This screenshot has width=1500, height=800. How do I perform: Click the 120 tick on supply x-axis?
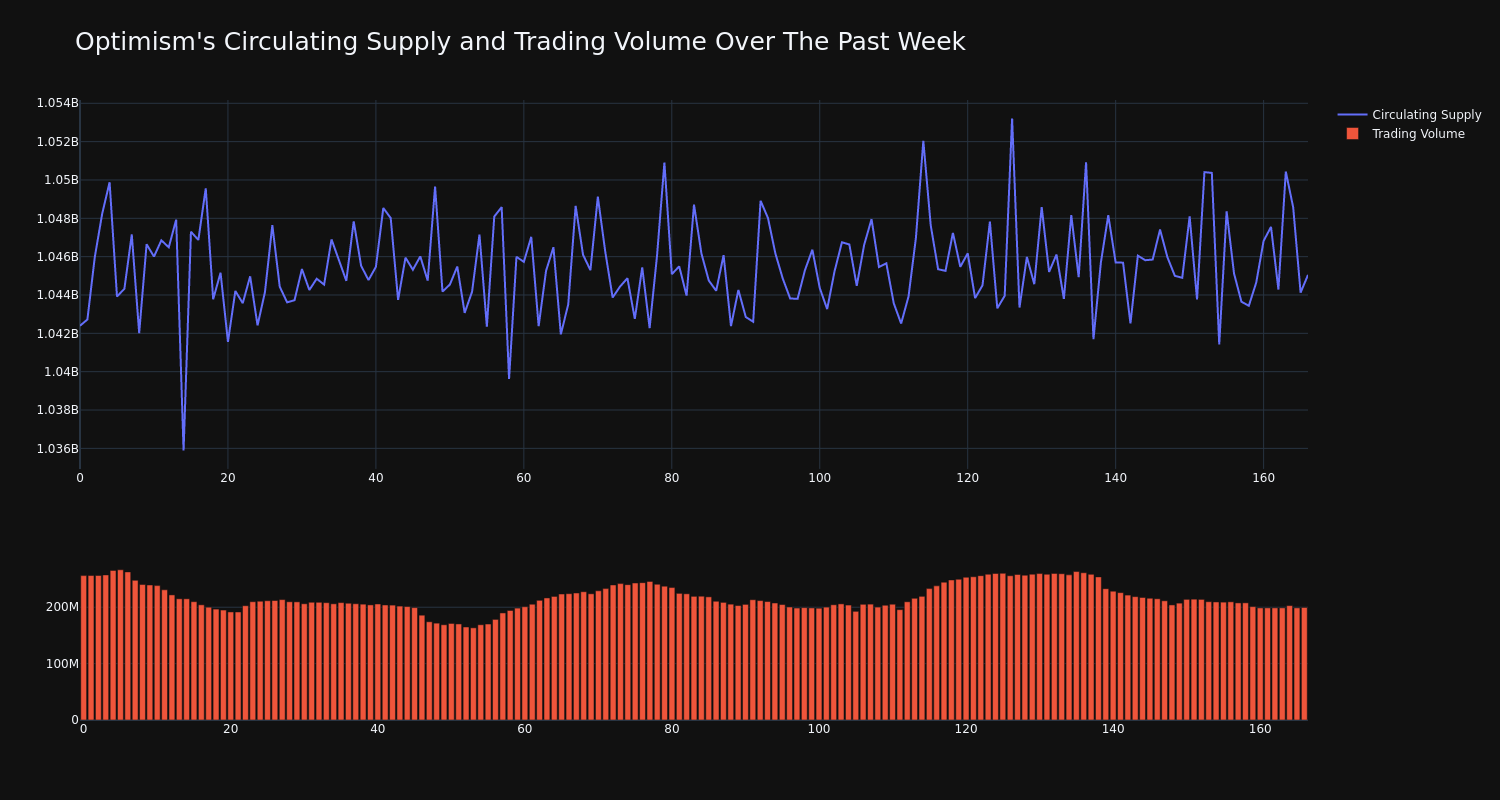tap(968, 478)
